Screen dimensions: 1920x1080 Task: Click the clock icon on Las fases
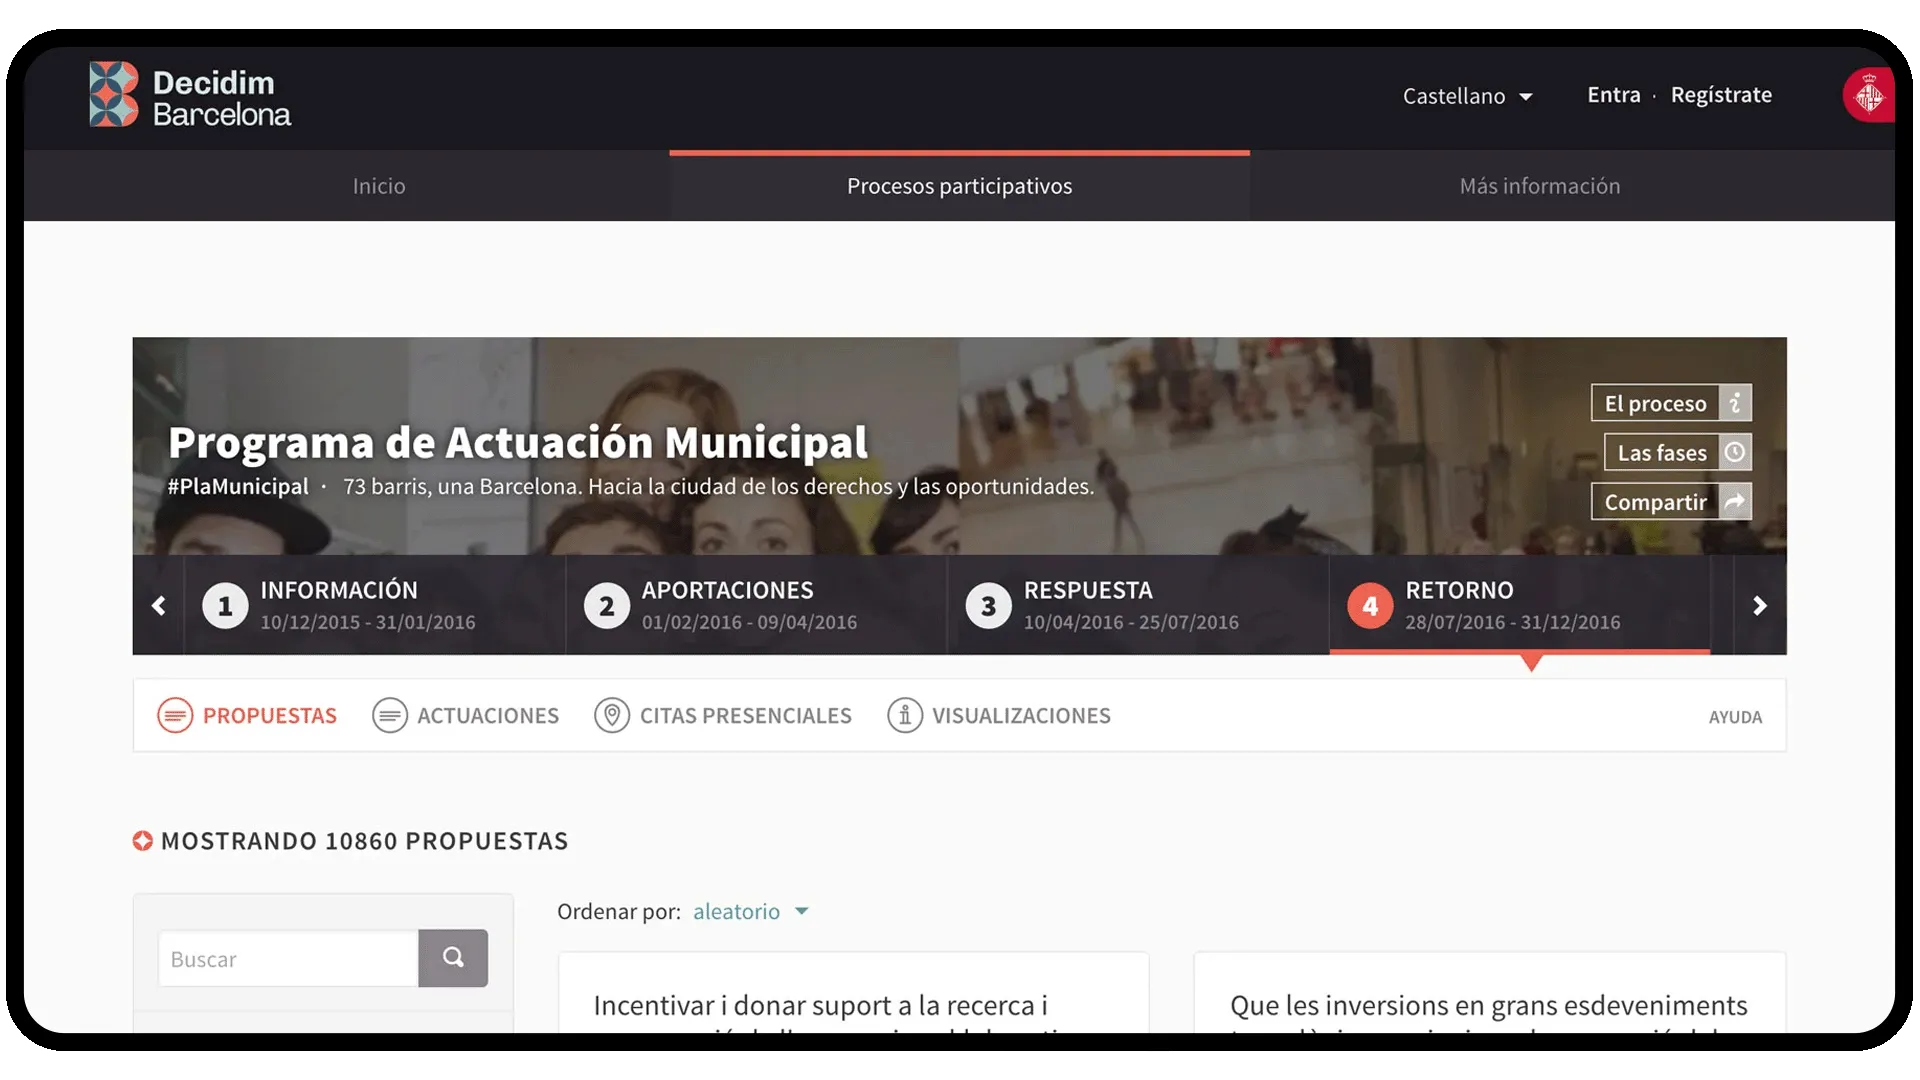coord(1735,452)
